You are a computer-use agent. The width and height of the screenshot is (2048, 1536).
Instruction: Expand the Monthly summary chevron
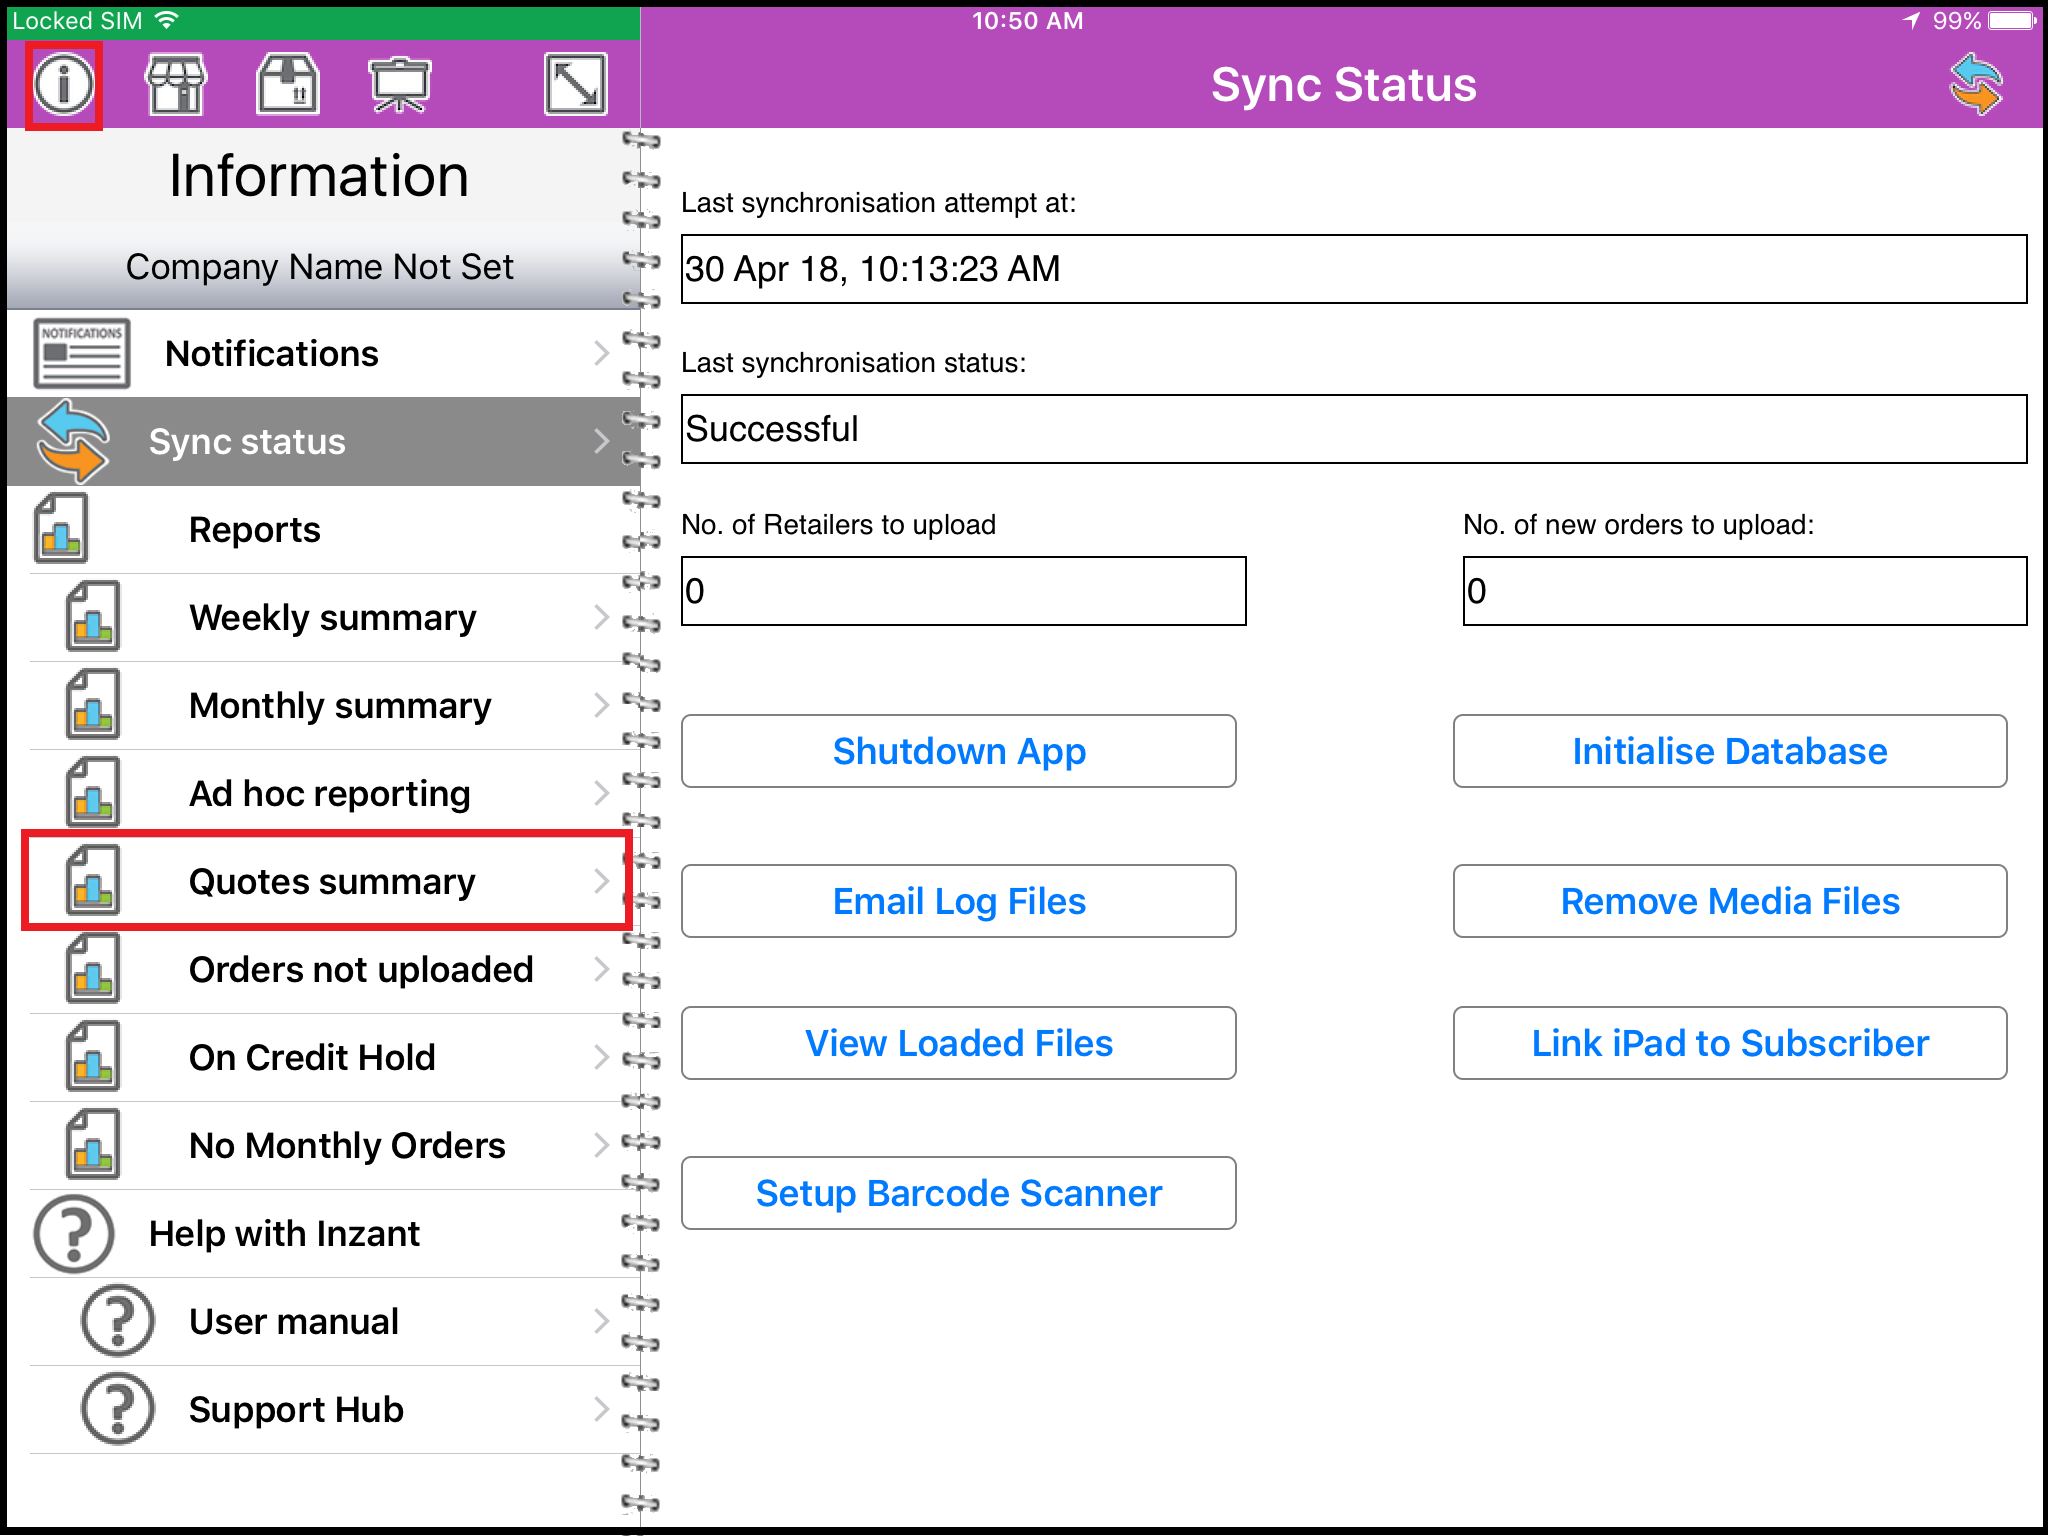601,705
